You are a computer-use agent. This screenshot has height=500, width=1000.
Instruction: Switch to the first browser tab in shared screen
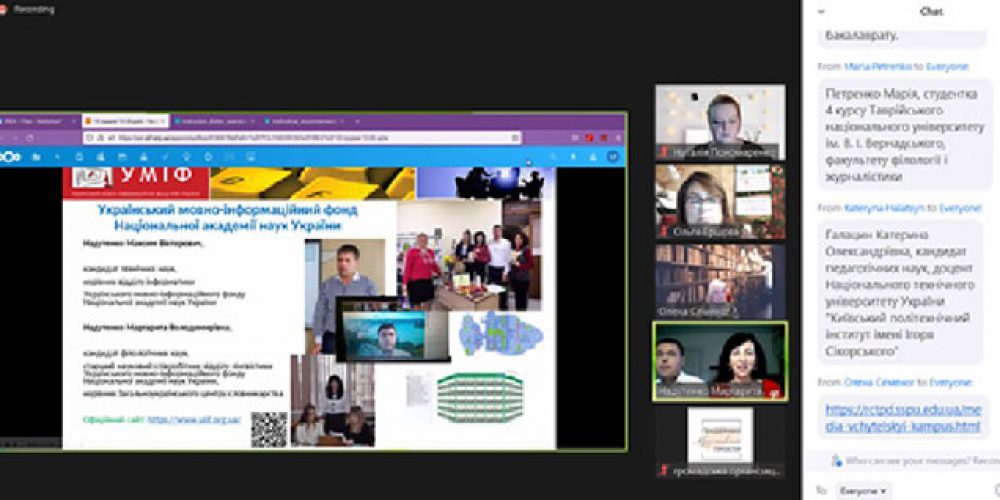click(x=38, y=120)
